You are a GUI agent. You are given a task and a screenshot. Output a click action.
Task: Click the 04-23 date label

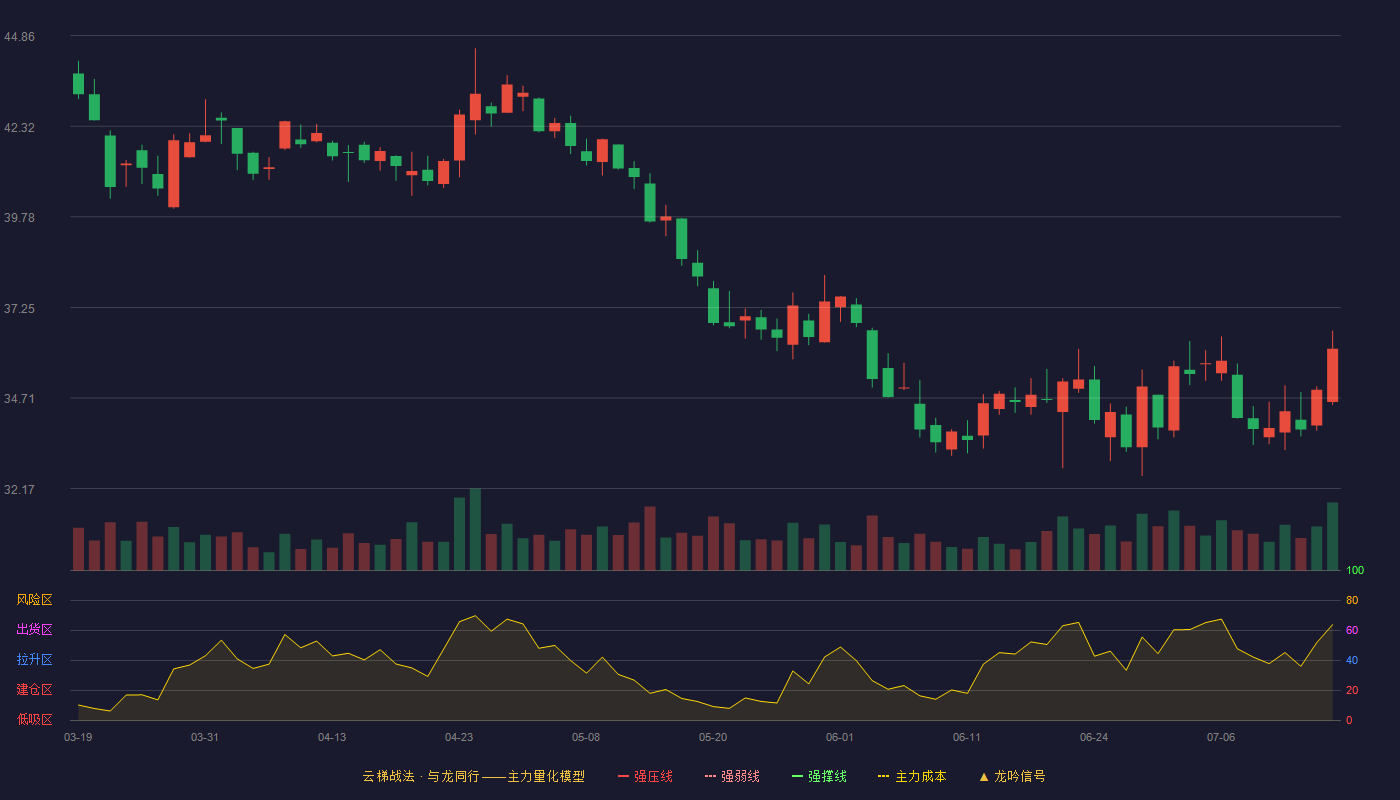pyautogui.click(x=459, y=737)
